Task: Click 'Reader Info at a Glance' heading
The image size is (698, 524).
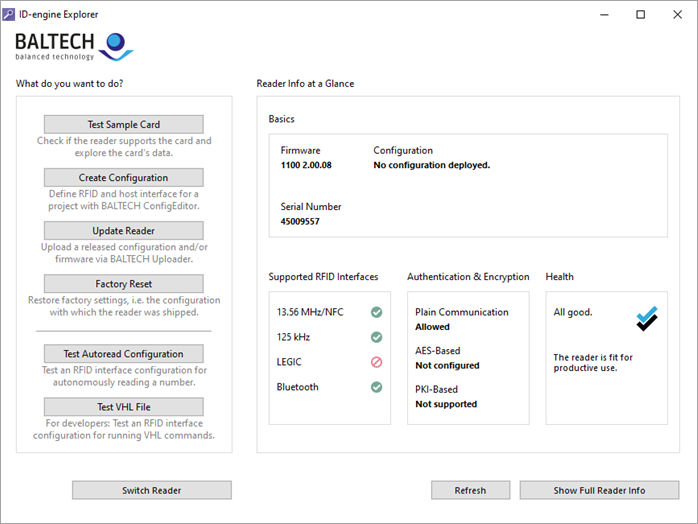Action: (x=305, y=84)
